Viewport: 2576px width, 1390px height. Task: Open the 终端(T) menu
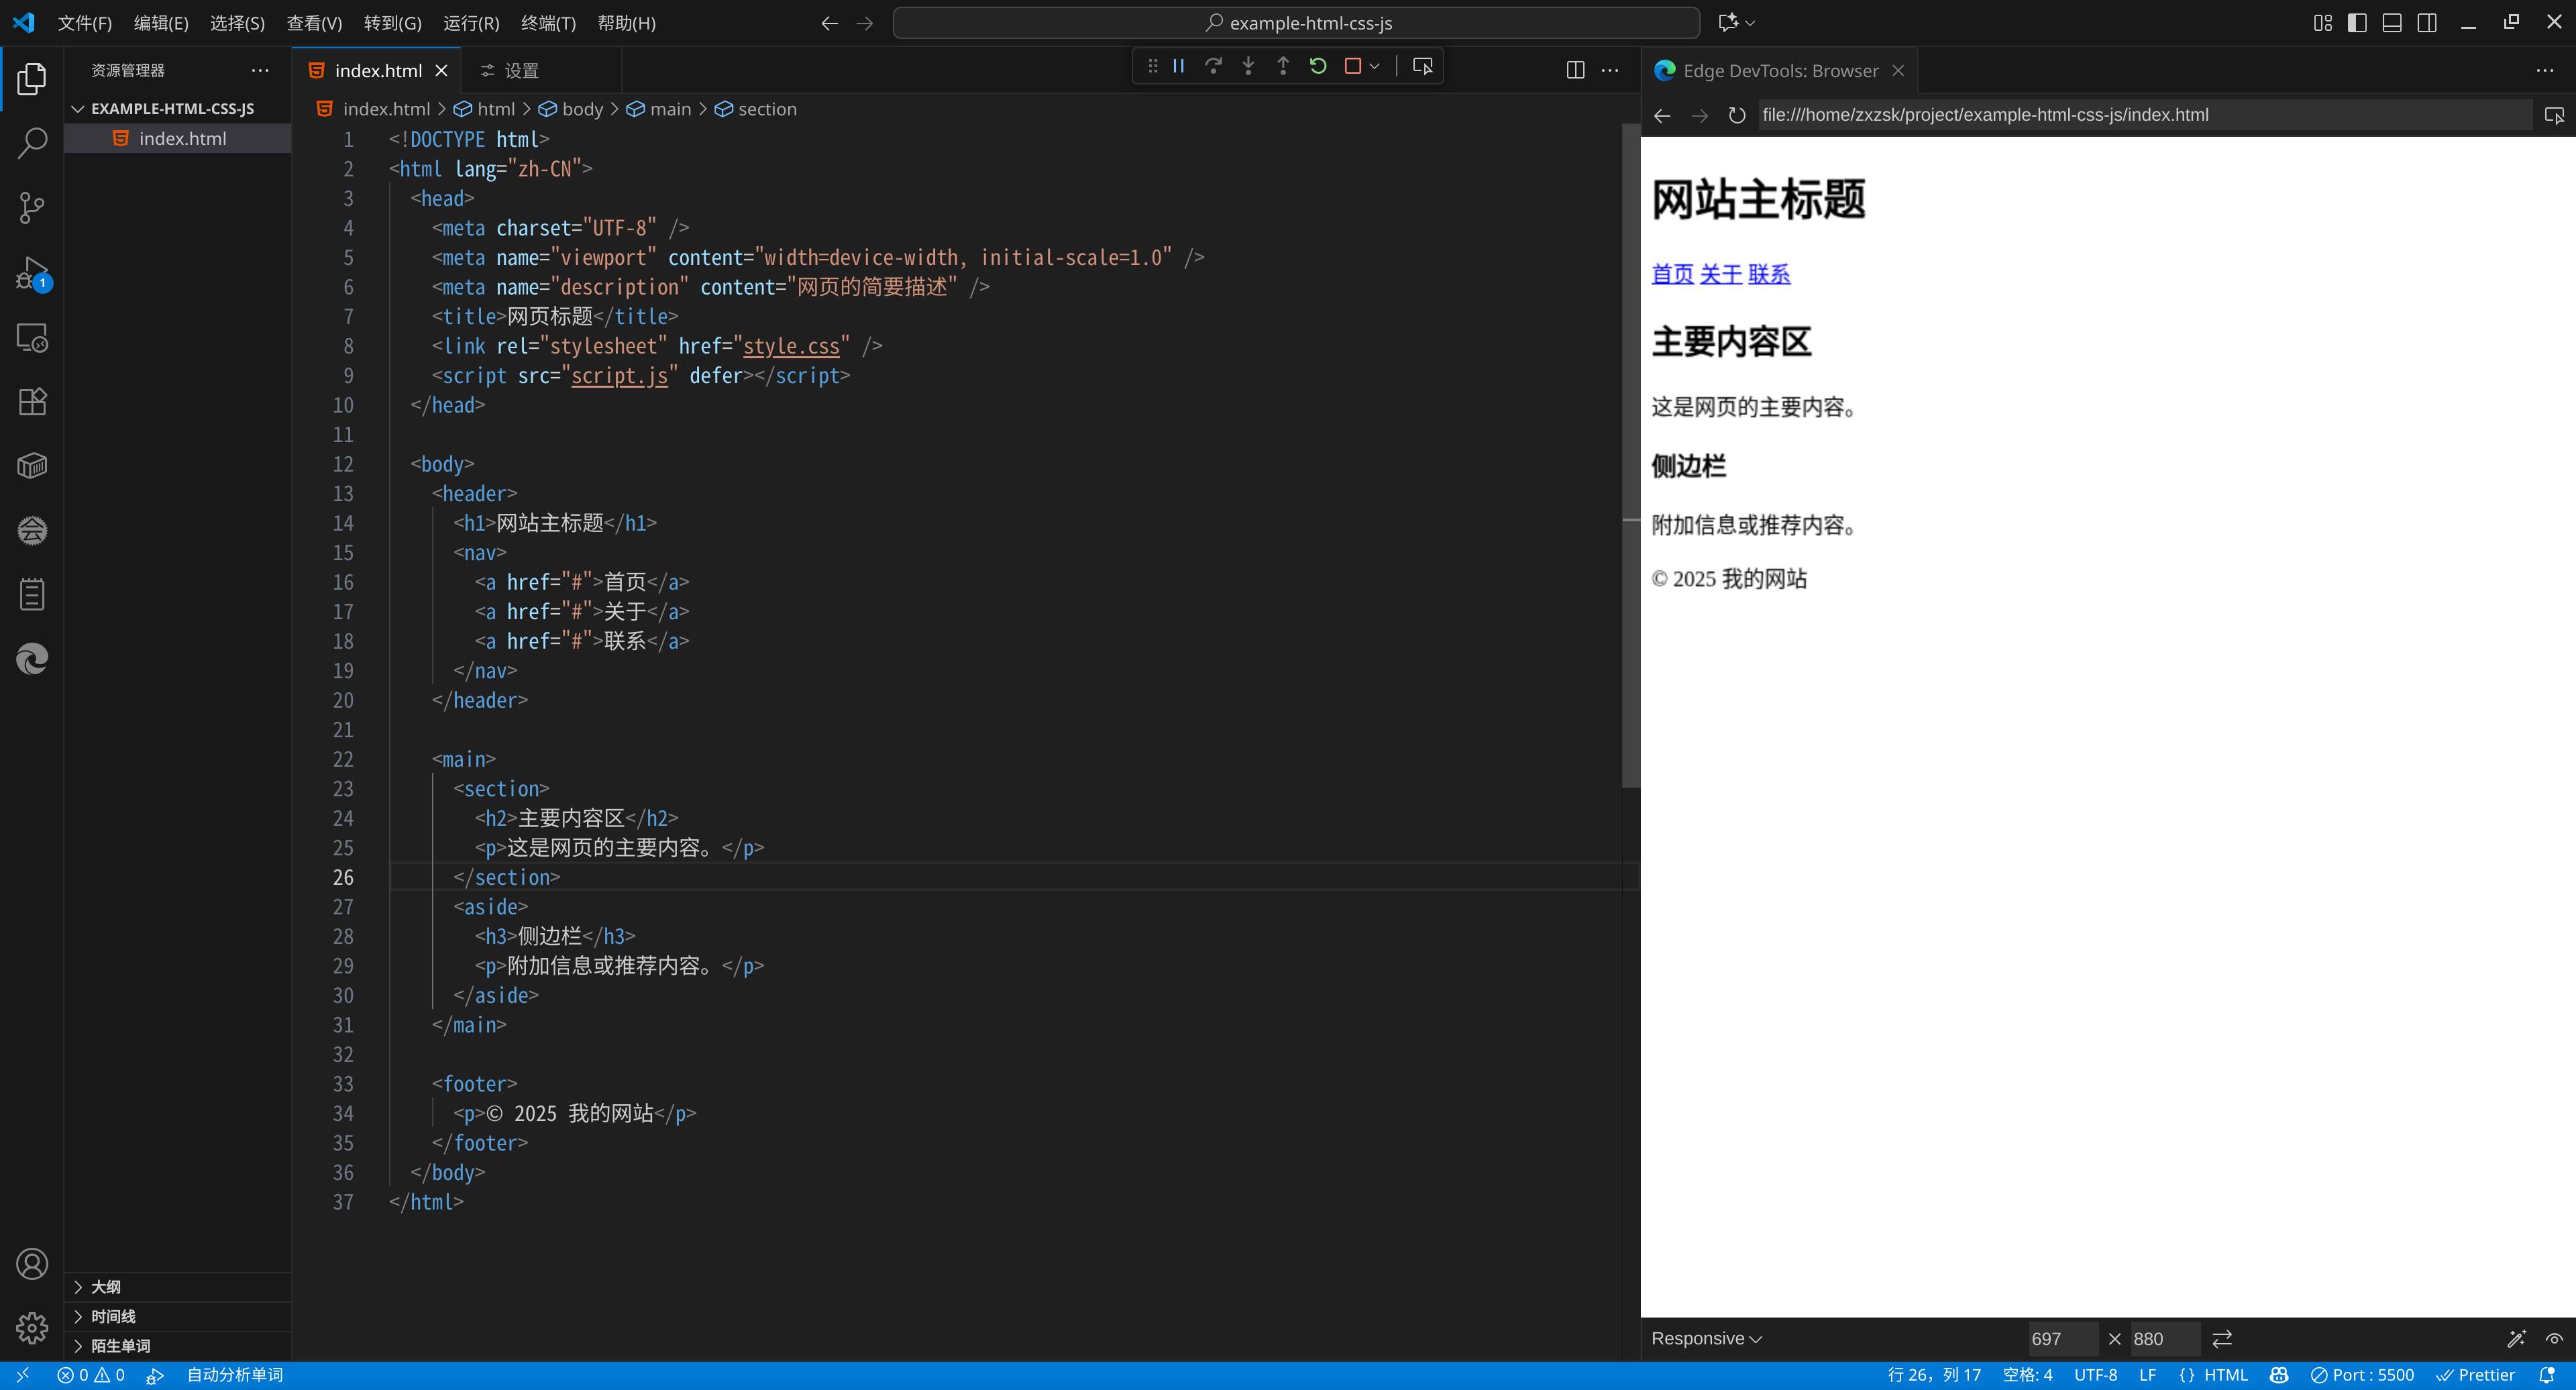click(x=548, y=23)
